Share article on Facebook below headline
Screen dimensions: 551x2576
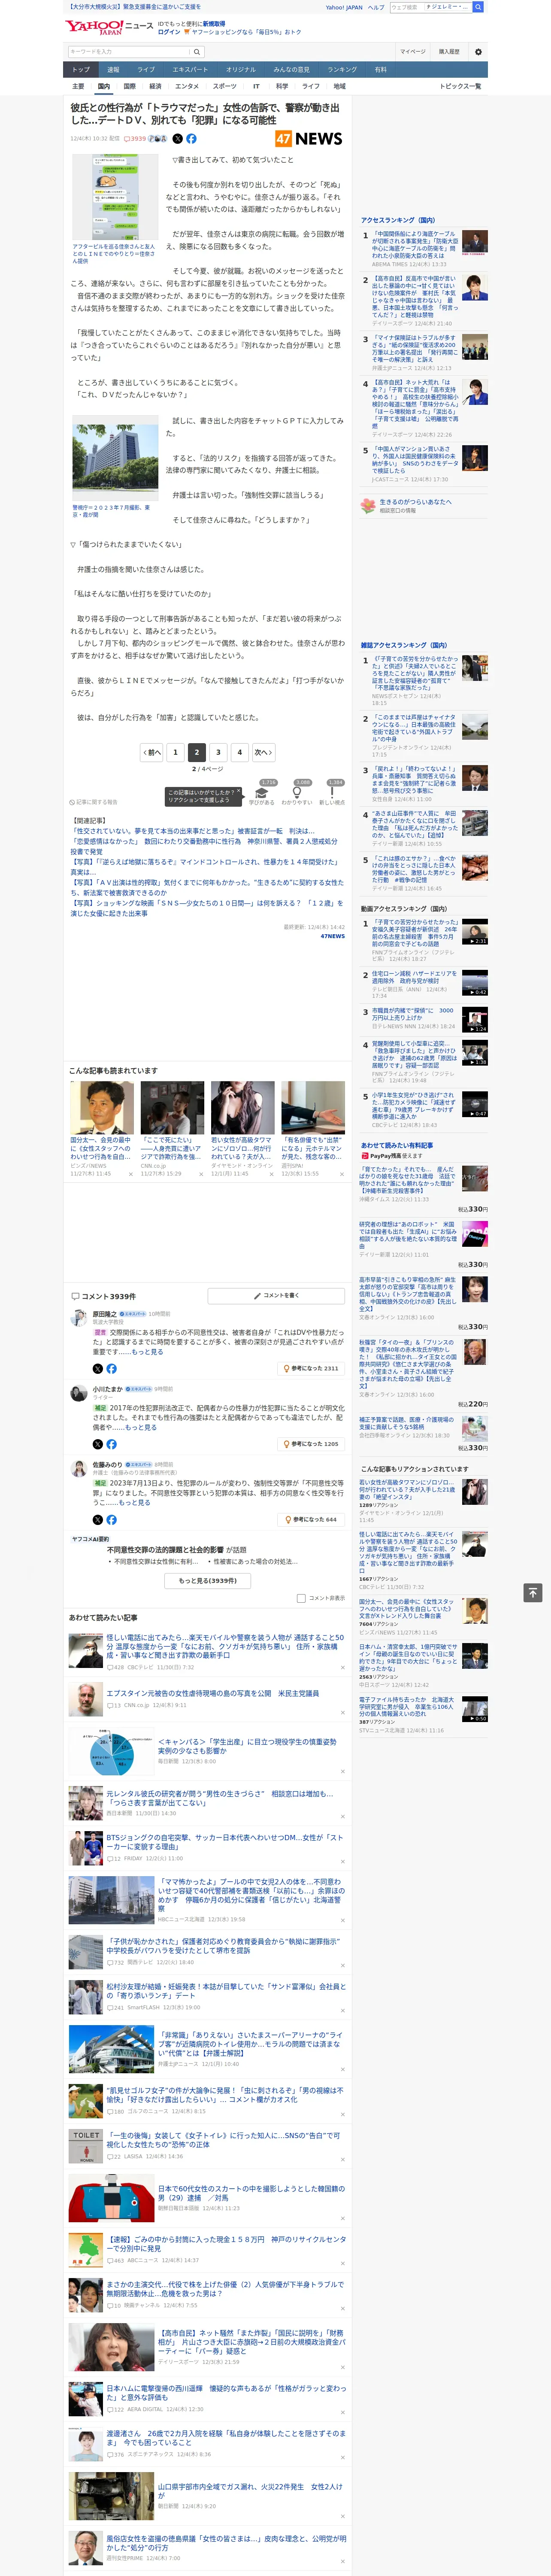191,139
